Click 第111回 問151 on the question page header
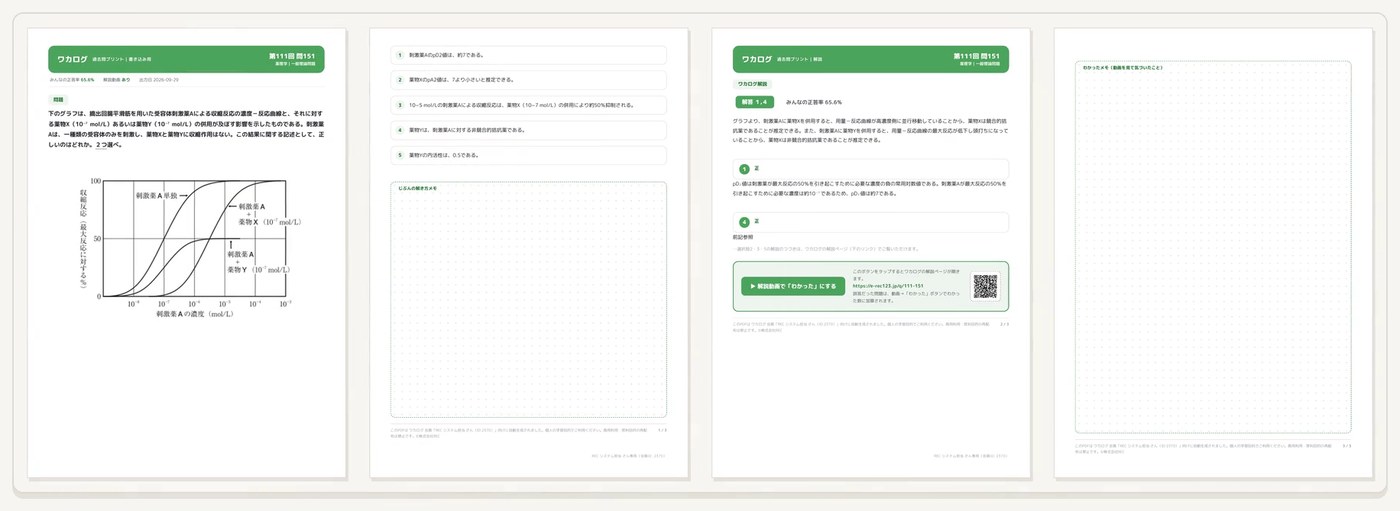Viewport: 1400px width, 511px height. pos(294,56)
